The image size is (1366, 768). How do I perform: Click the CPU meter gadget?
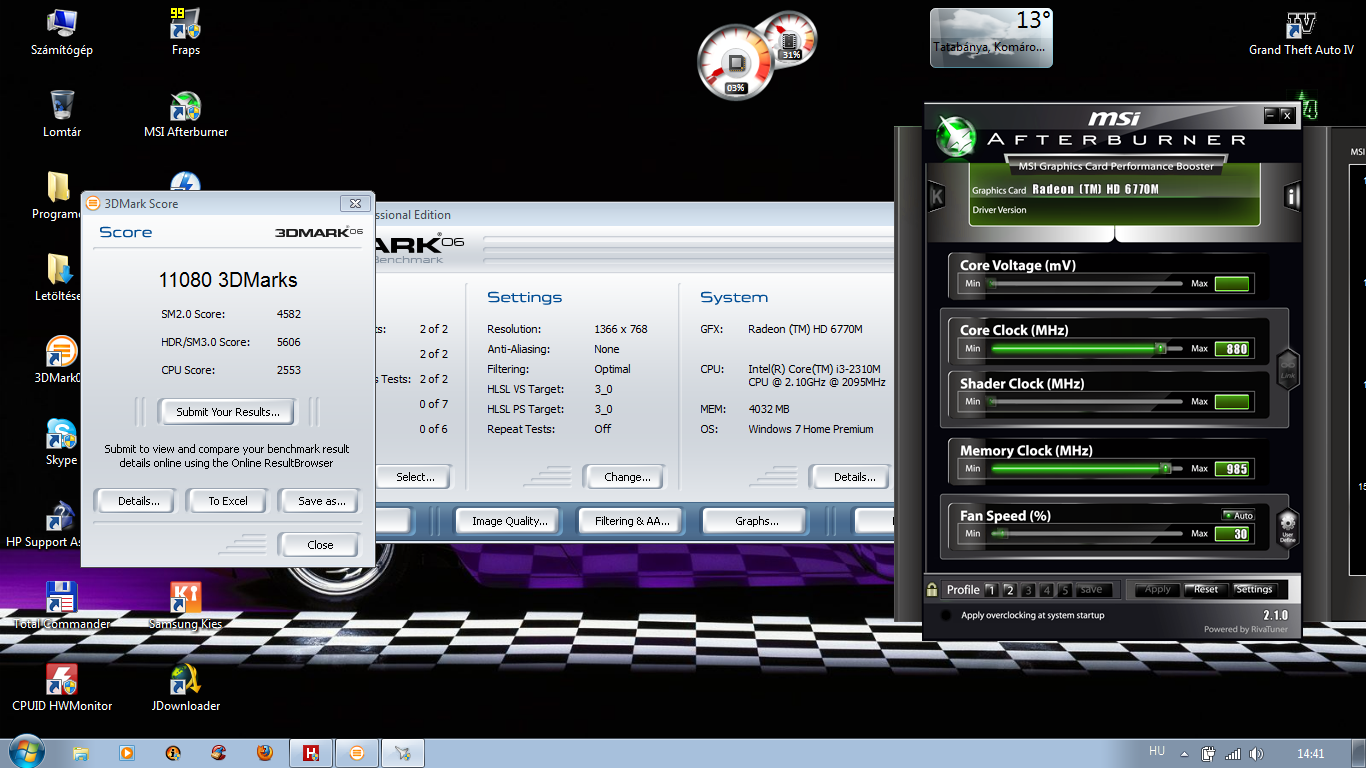(736, 63)
